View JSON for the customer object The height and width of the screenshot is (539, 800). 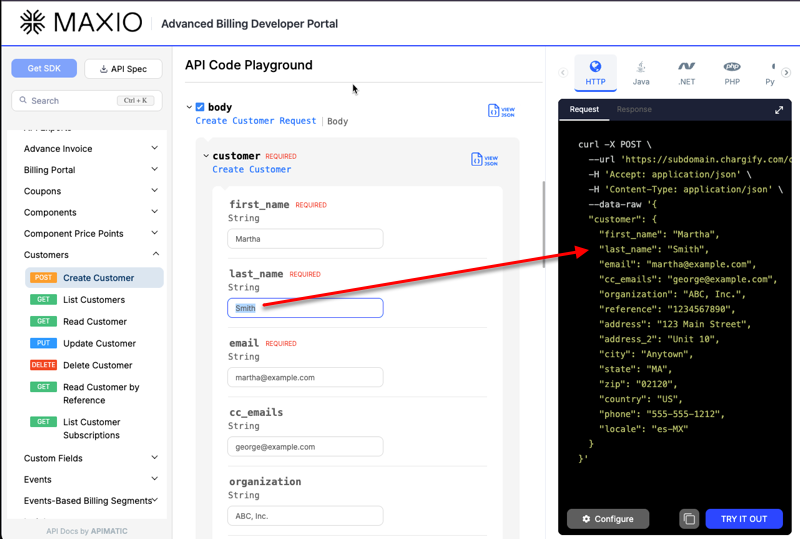pos(484,159)
